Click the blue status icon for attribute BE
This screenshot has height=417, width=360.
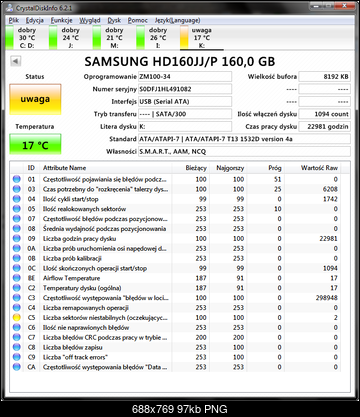pos(16,278)
